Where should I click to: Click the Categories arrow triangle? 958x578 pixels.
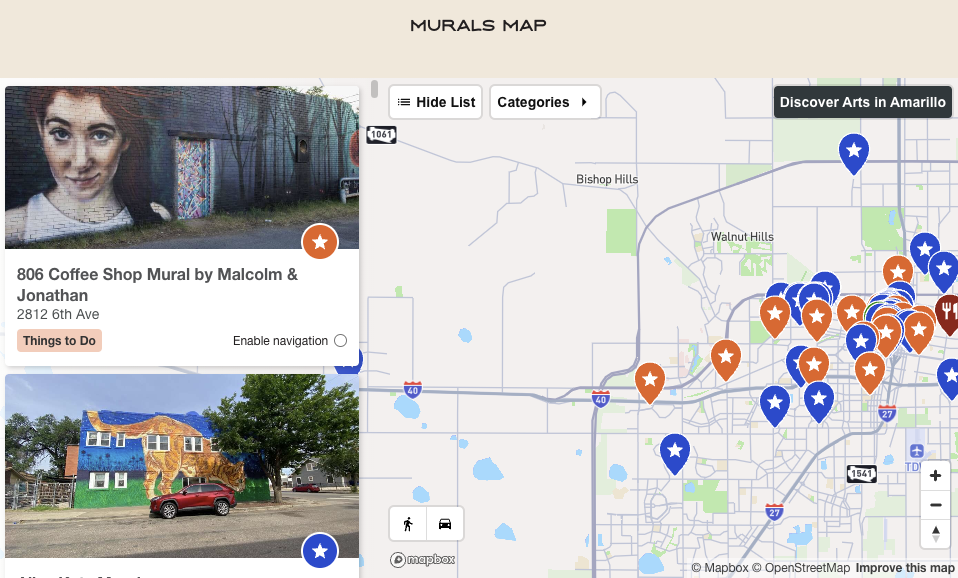tap(584, 102)
